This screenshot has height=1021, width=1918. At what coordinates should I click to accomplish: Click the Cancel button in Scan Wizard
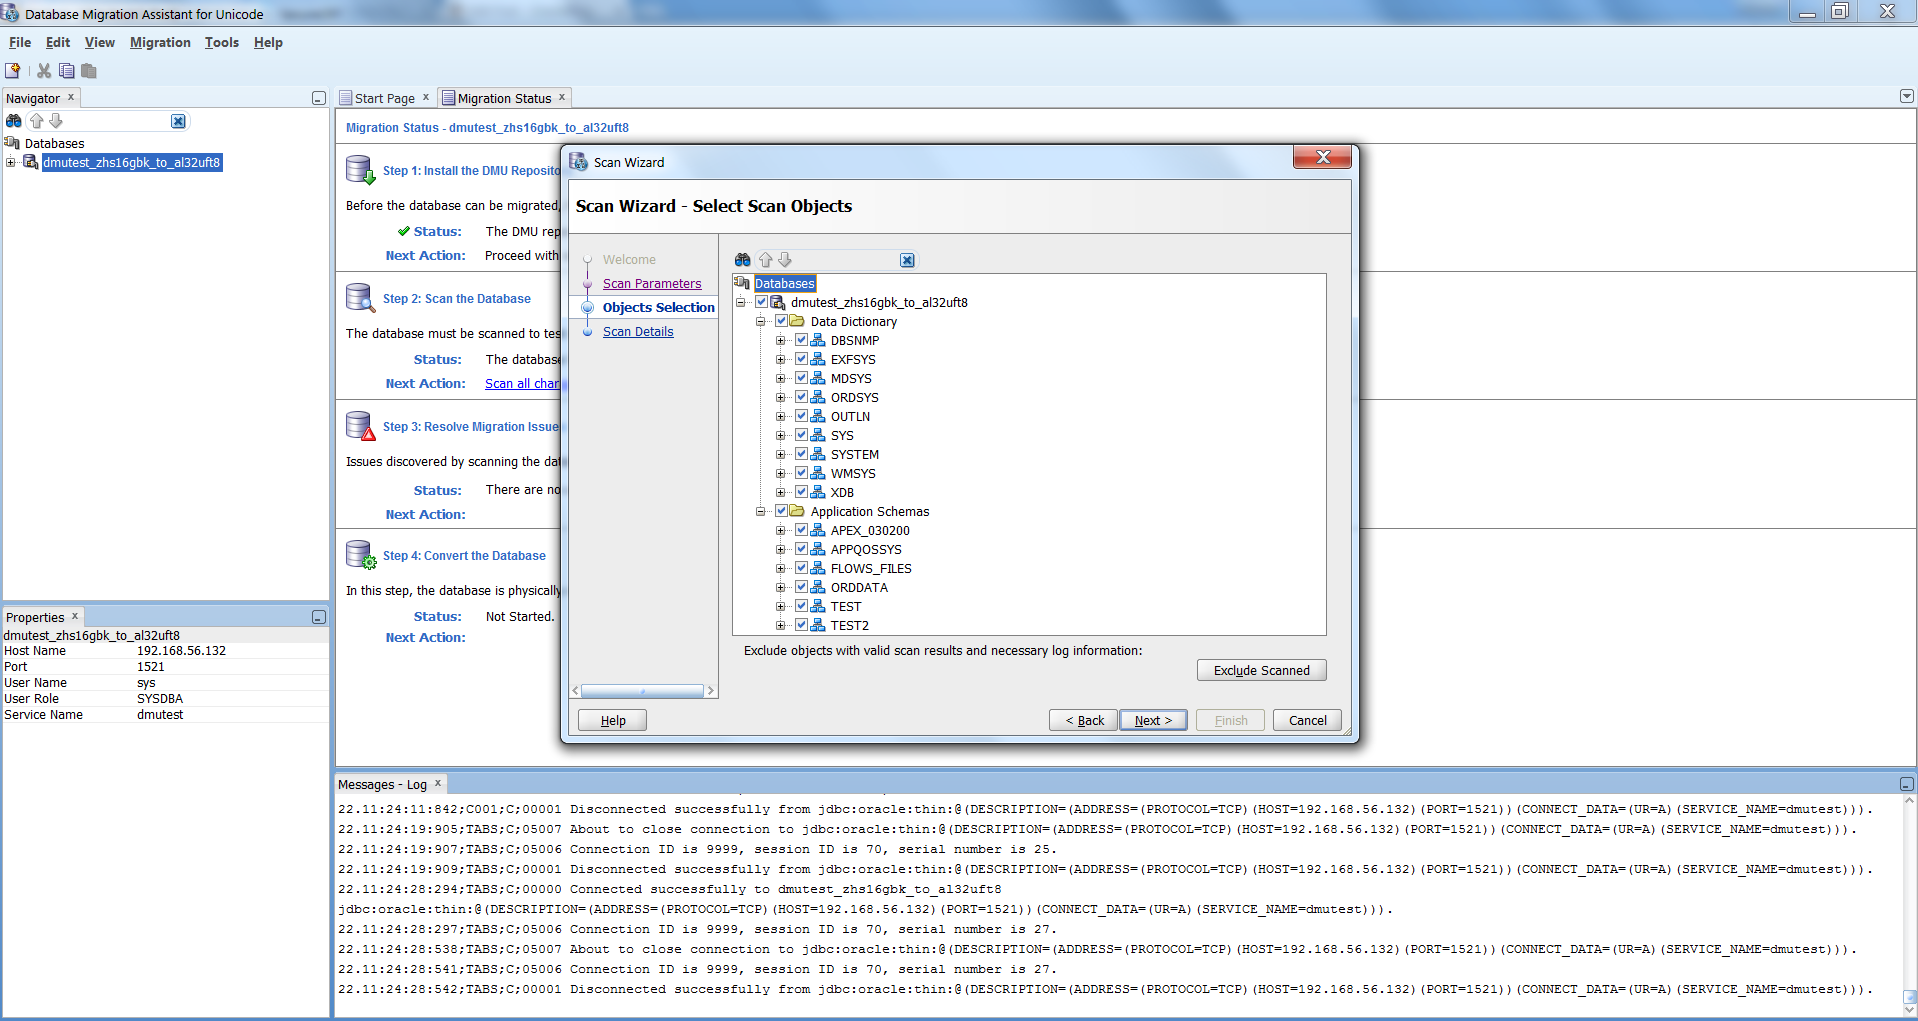[x=1307, y=720]
